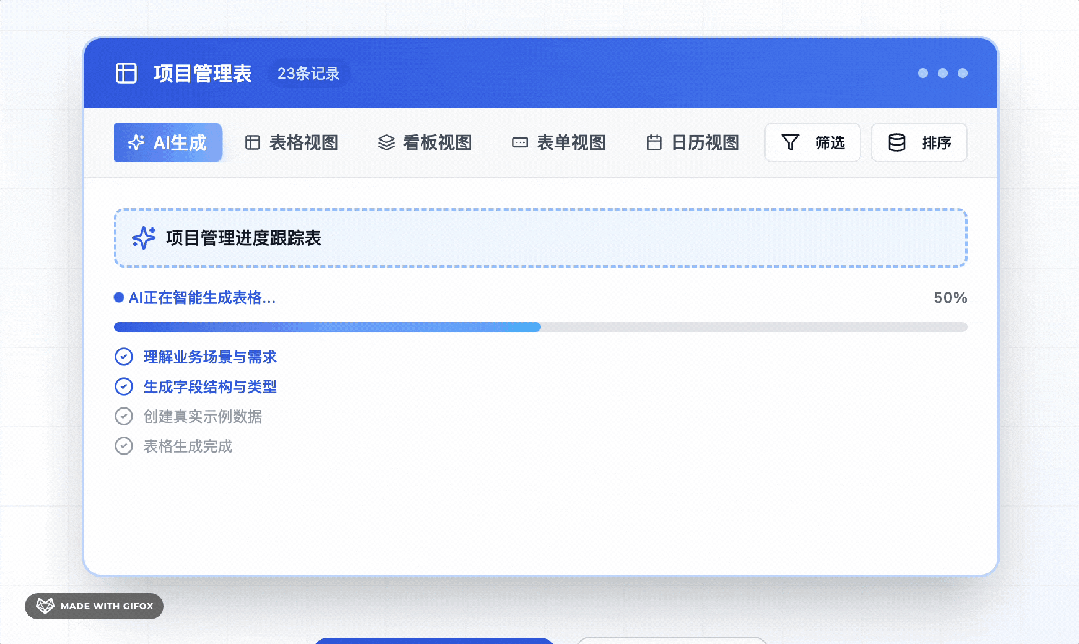Click the 看板视图 layers icon

click(385, 142)
